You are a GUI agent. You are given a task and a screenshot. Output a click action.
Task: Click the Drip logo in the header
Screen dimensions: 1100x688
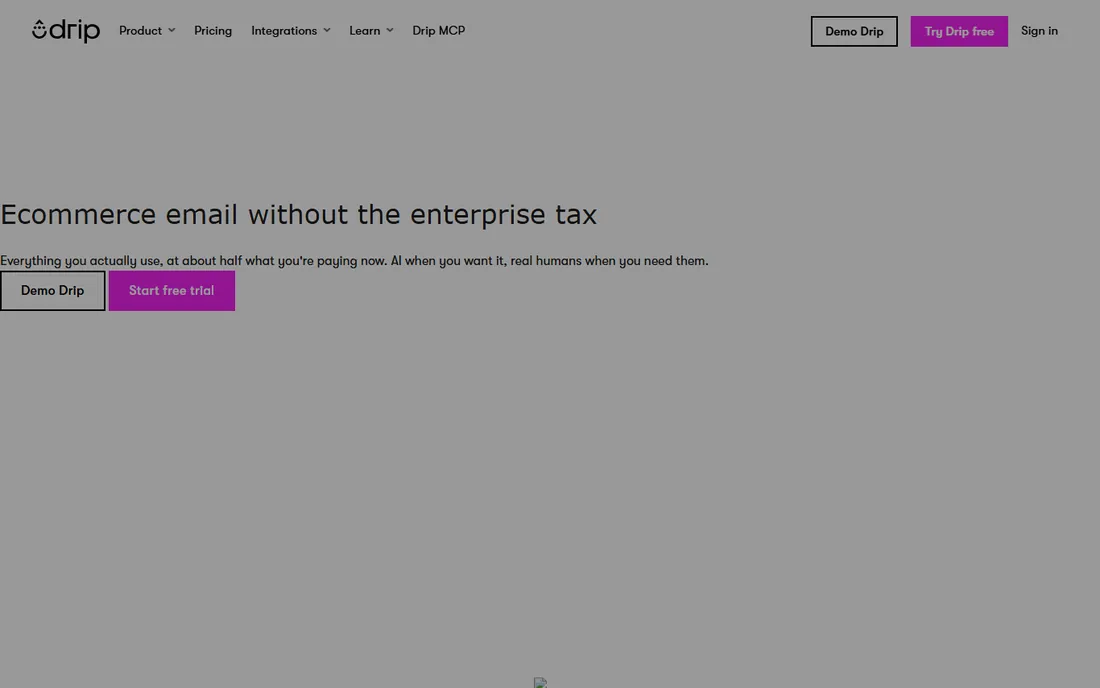(66, 31)
